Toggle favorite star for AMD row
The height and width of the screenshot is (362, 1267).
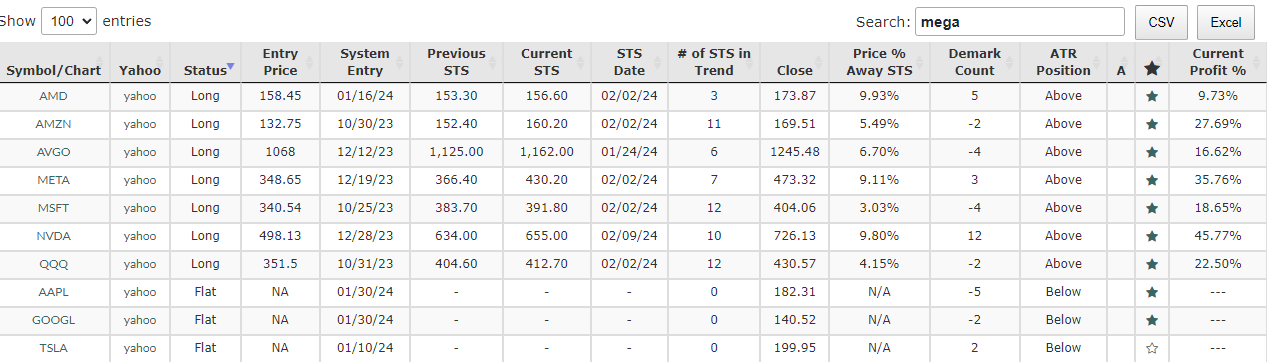pos(1152,96)
